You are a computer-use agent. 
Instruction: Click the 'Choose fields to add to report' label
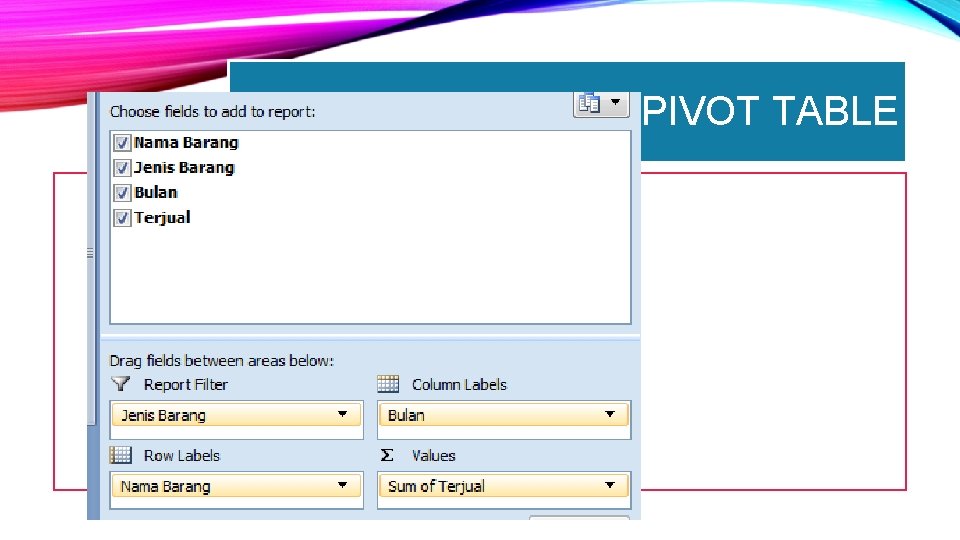tap(212, 111)
